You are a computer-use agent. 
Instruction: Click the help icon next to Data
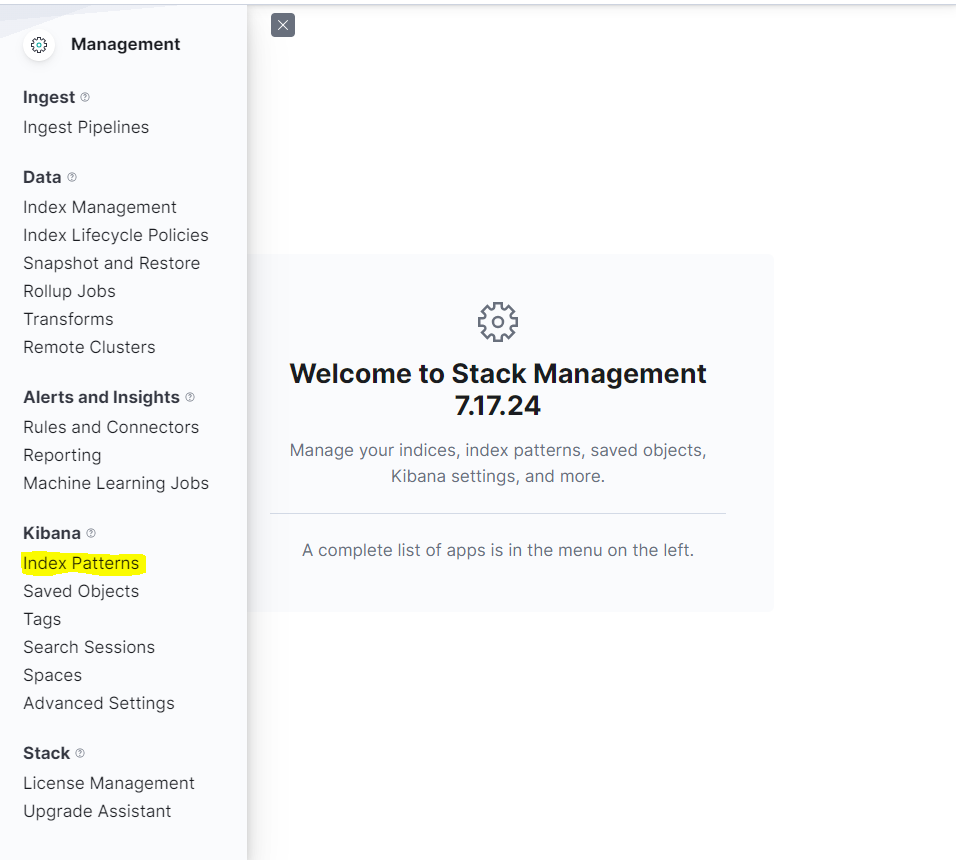point(72,177)
